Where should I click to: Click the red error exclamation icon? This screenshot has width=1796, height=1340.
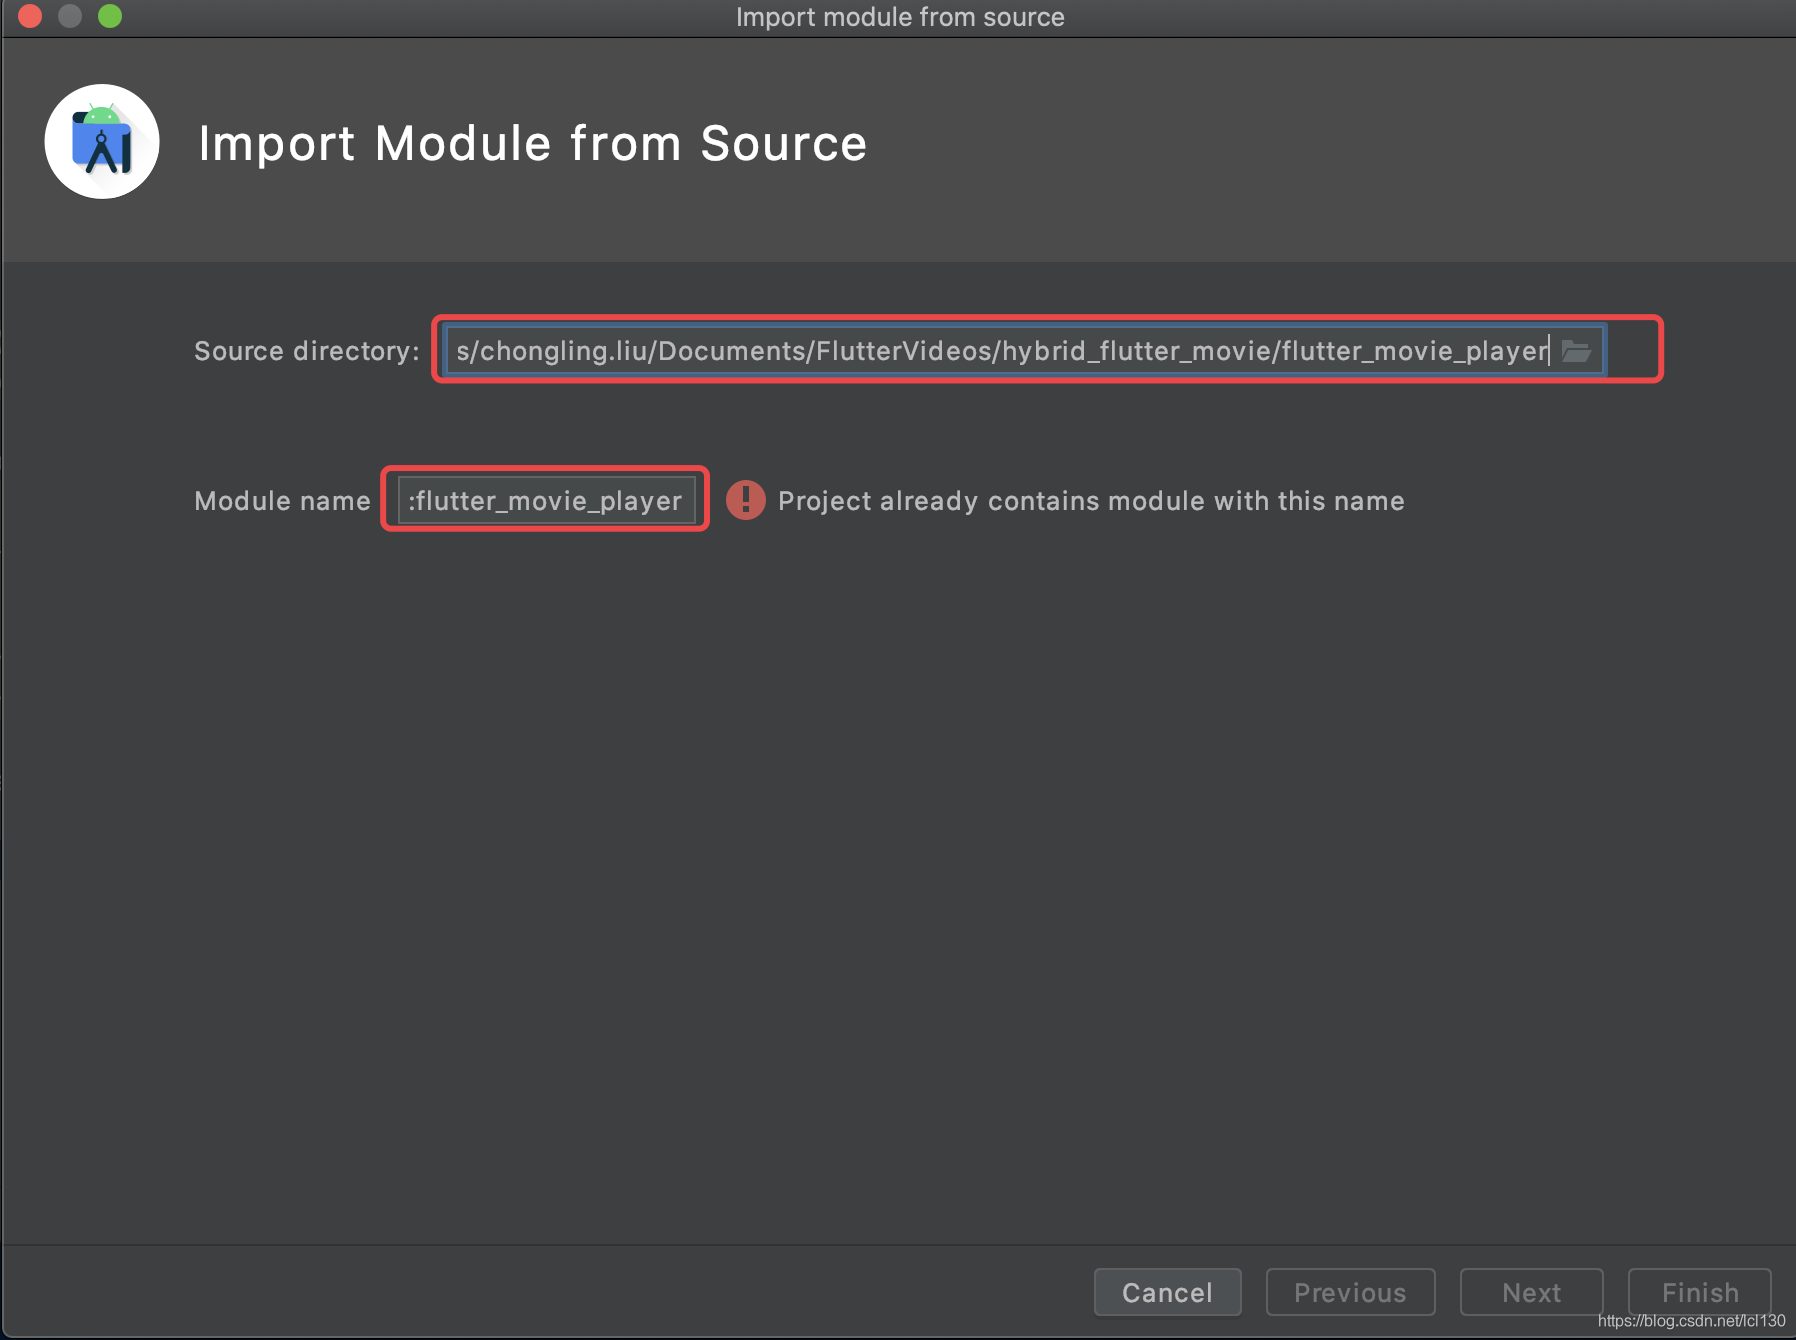[x=745, y=500]
